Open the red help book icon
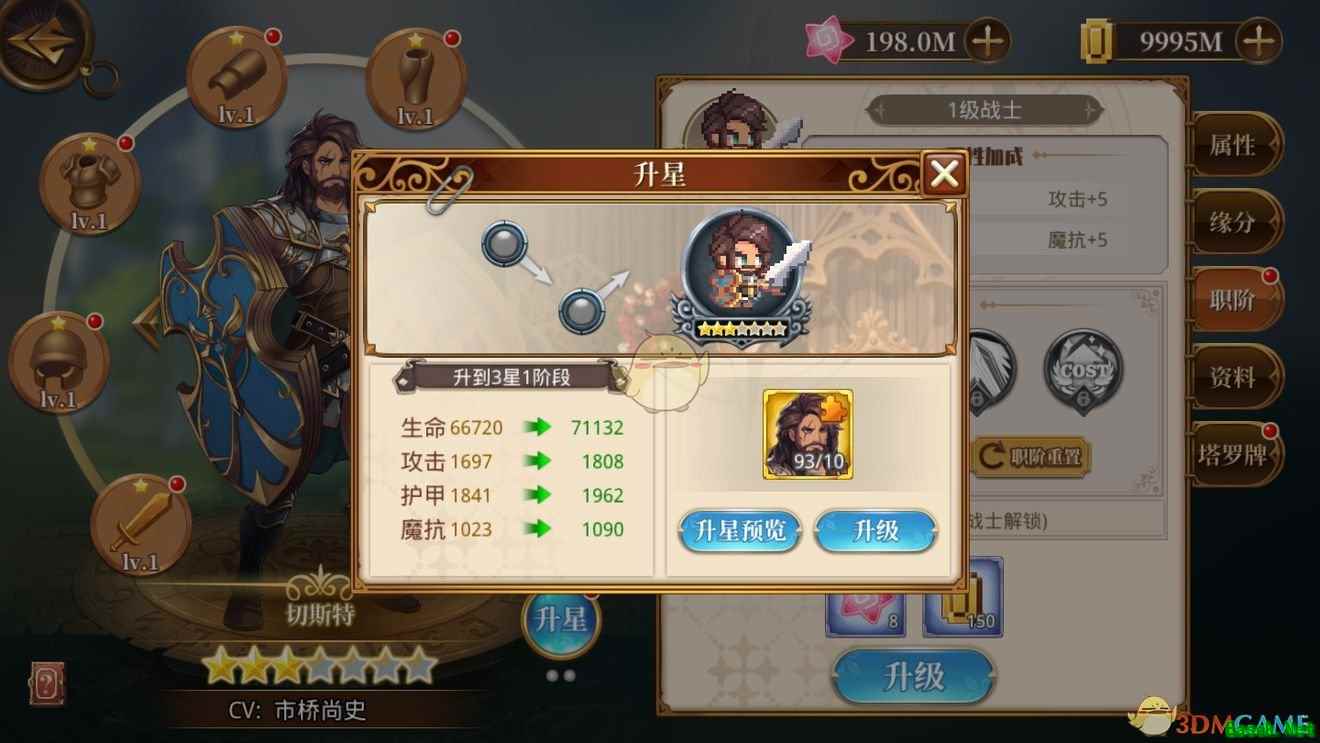The image size is (1320, 743). 47,683
